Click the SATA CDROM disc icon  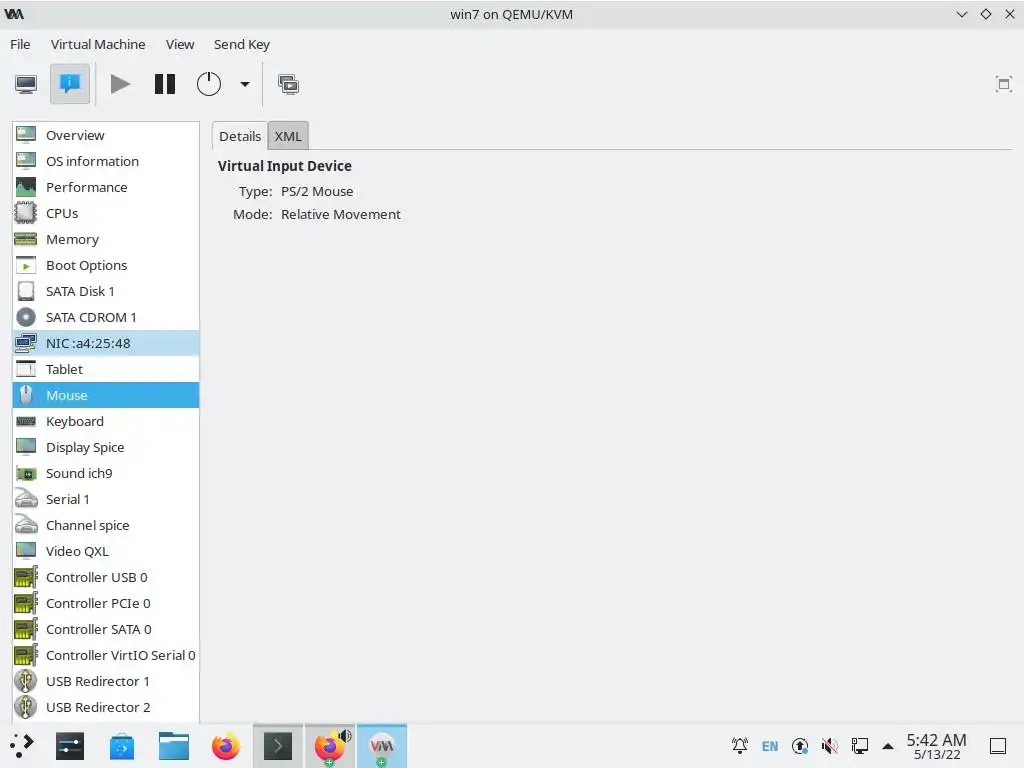pyautogui.click(x=25, y=317)
